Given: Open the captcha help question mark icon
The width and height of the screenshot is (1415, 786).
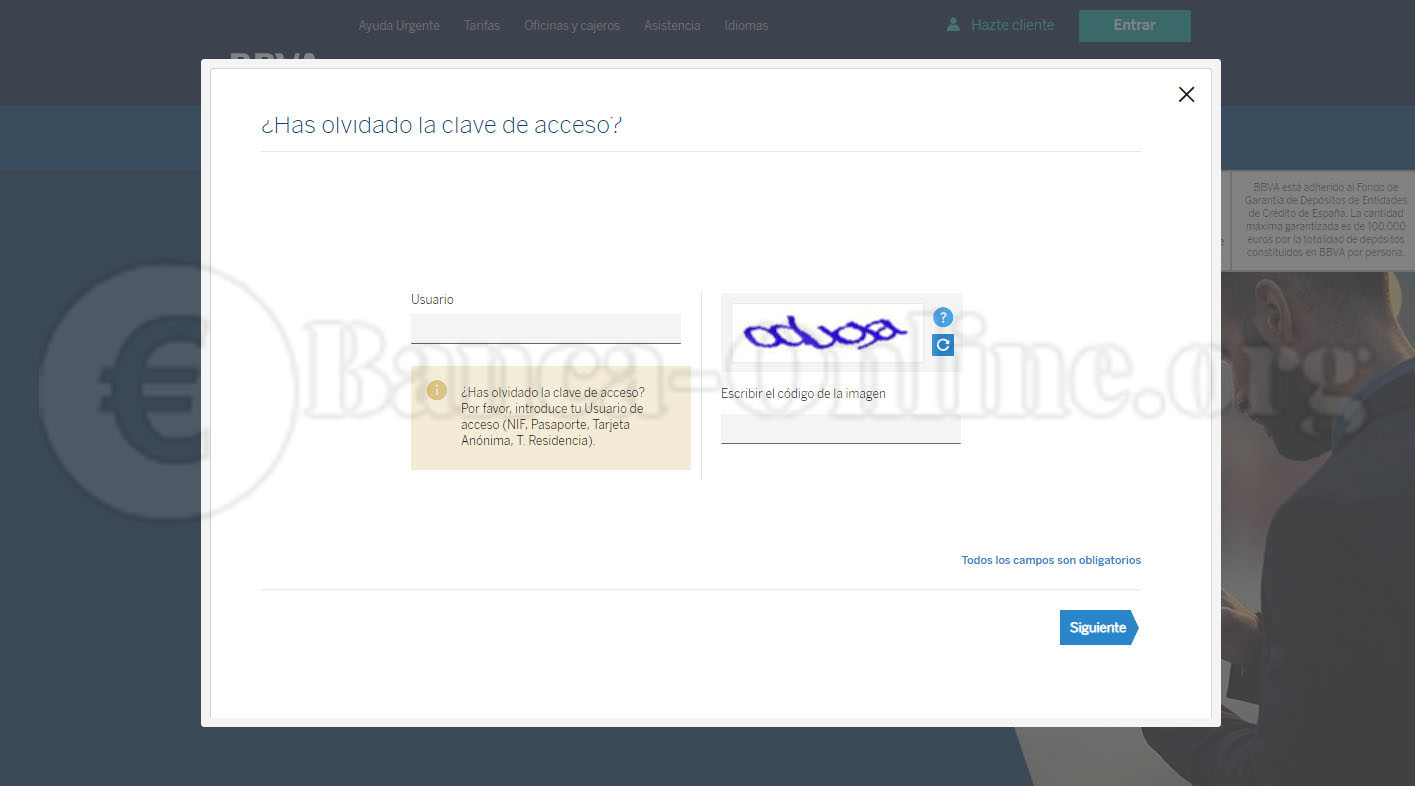Looking at the screenshot, I should [x=941, y=317].
